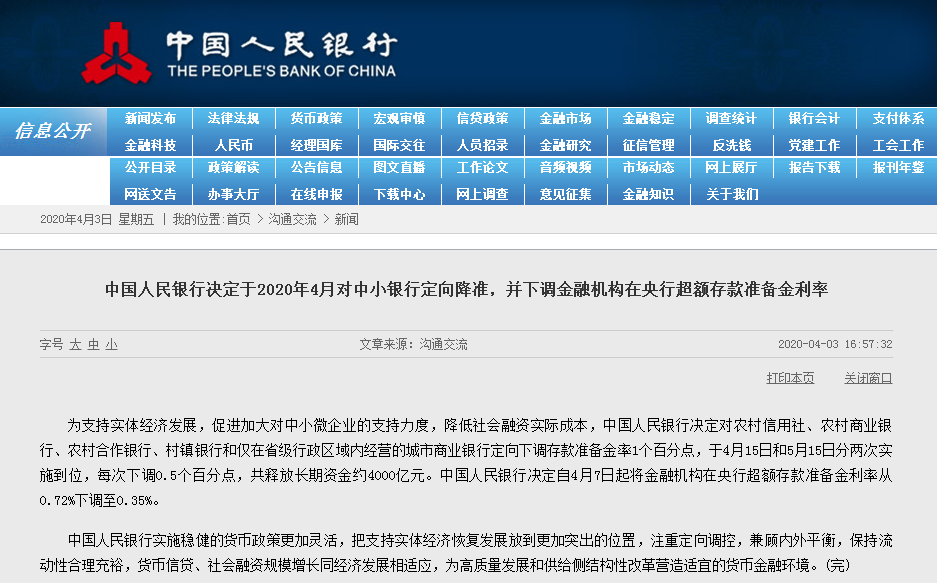
Task: Set font size to 大
Action: pos(75,344)
